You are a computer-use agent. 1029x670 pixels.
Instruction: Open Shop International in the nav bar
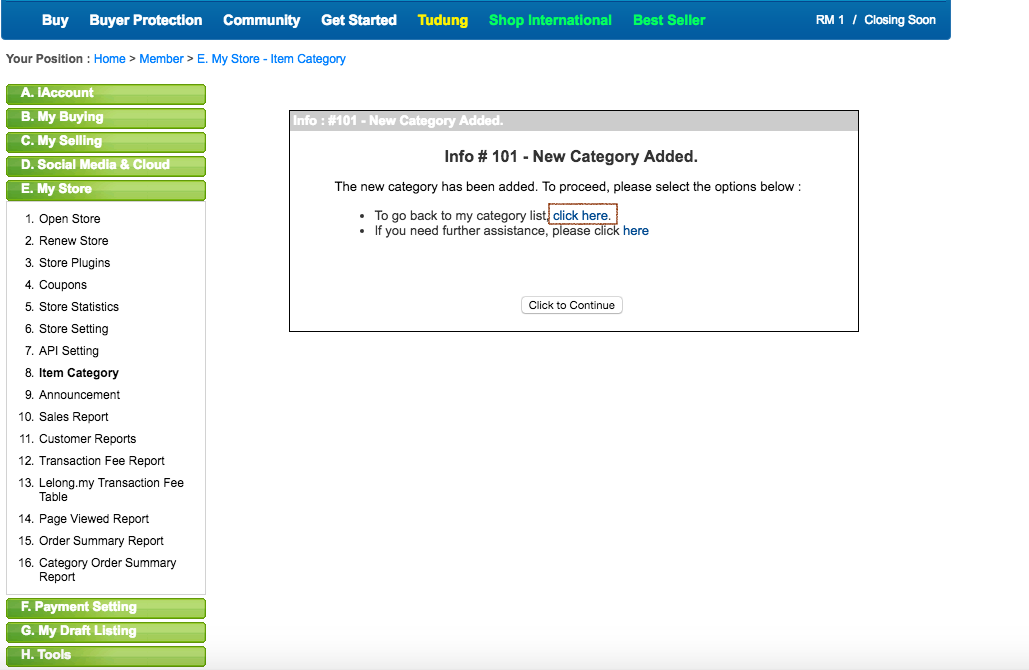tap(551, 20)
